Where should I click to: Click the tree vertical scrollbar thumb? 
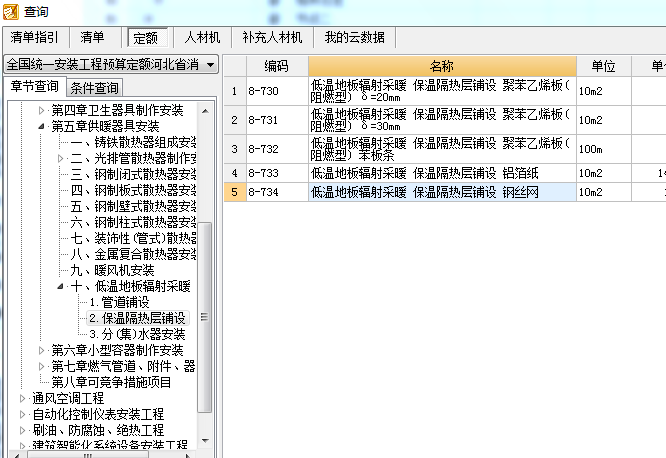click(205, 317)
